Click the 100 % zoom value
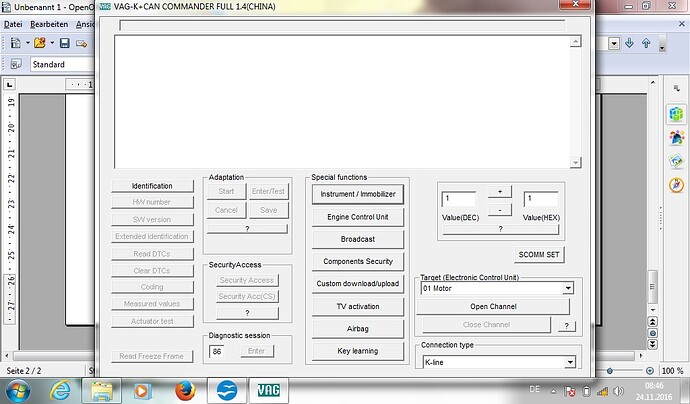 tap(672, 371)
